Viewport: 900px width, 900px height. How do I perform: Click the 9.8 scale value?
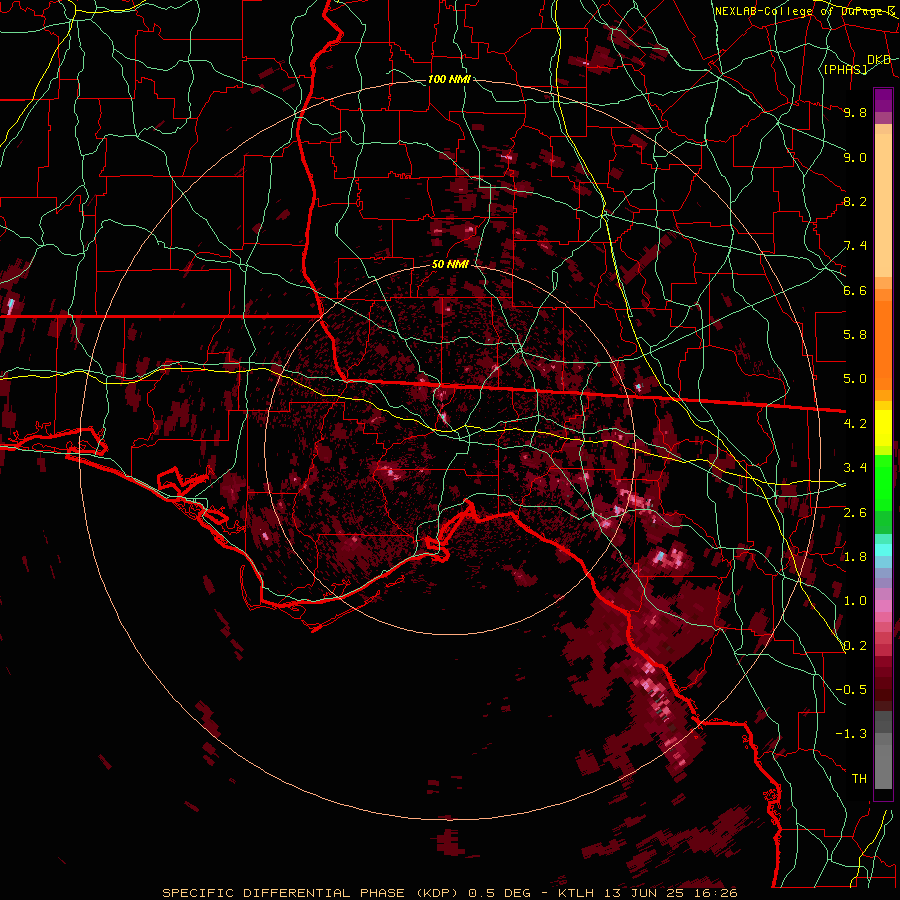click(855, 112)
